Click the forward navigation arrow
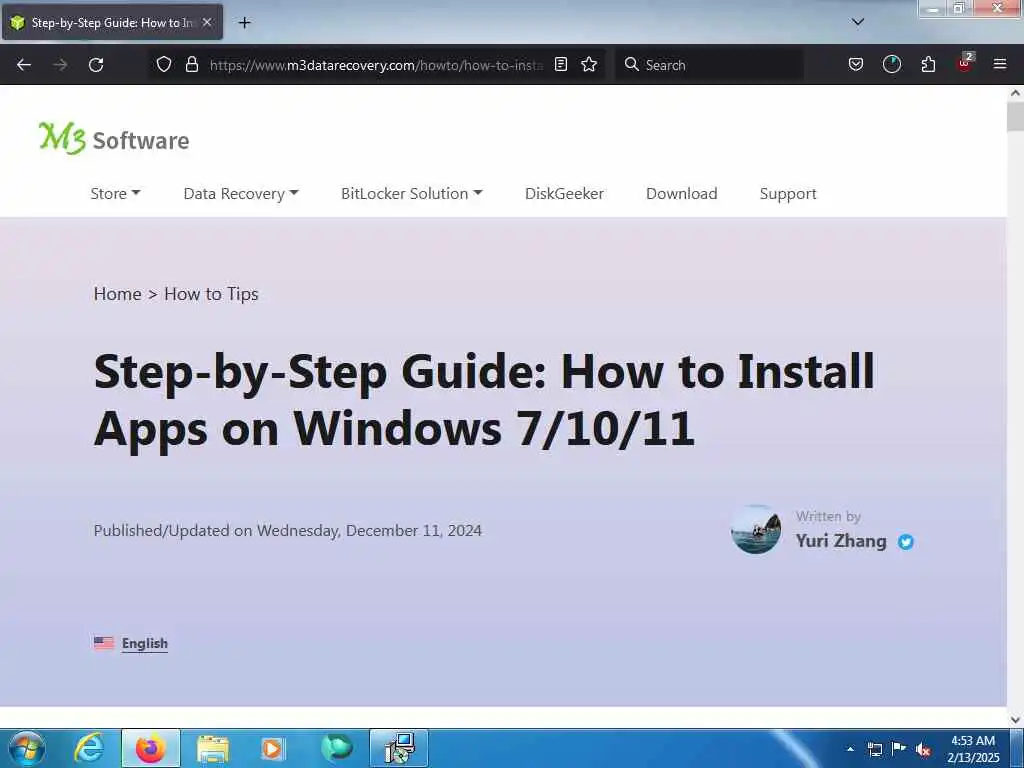The height and width of the screenshot is (768, 1024). [59, 65]
